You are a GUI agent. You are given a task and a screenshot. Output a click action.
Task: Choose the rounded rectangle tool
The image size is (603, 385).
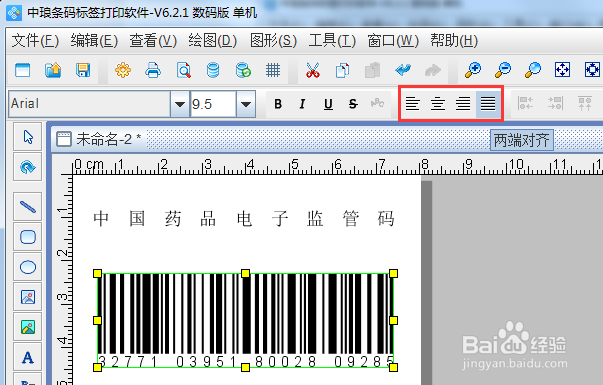[x=28, y=237]
